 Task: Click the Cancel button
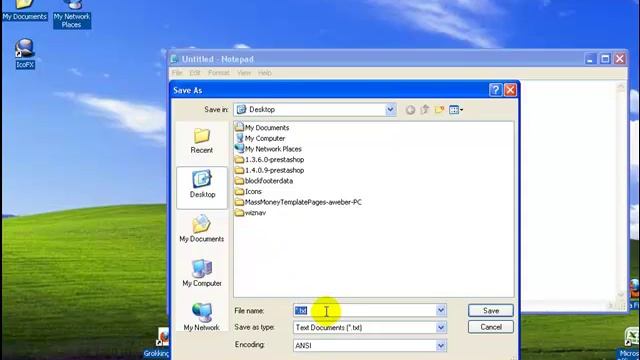491,327
